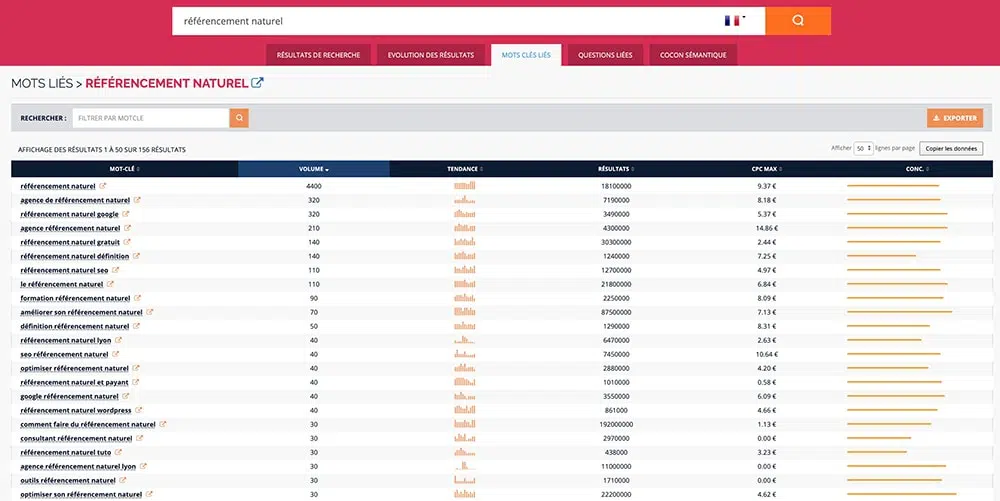This screenshot has height=501, width=1000.
Task: Open external icon next to référencement naturel google
Action: [126, 214]
